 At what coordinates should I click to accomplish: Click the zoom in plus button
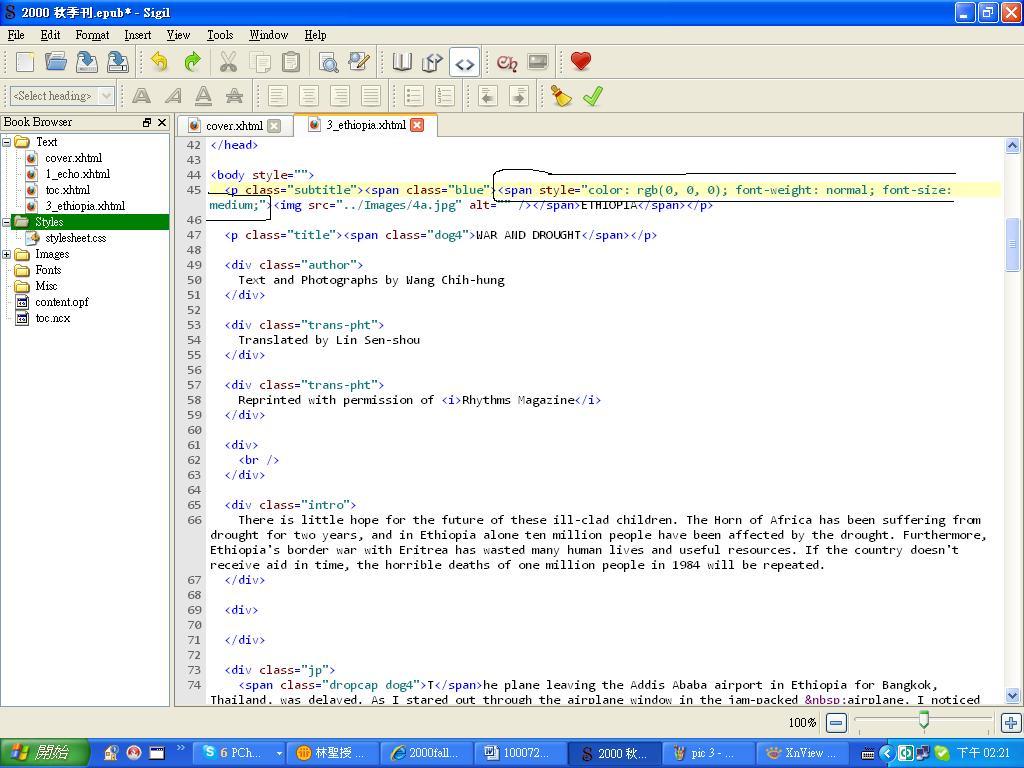click(x=1011, y=722)
